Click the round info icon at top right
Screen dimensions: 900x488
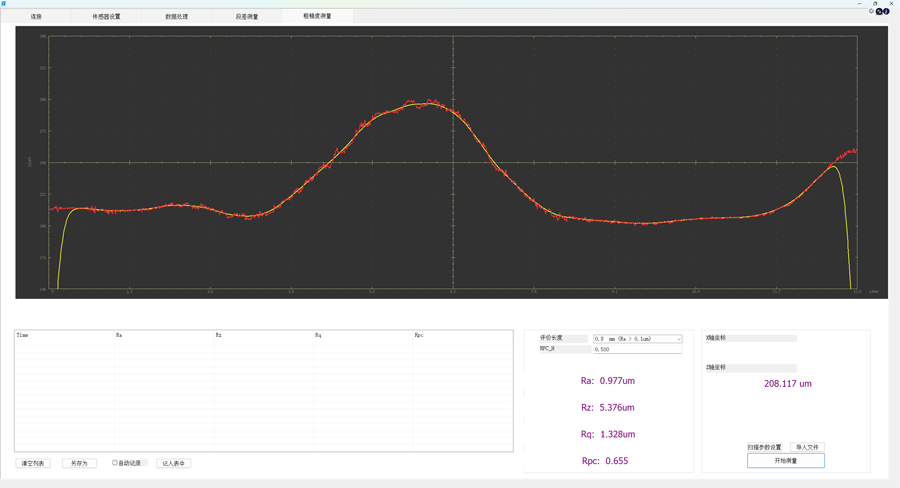coord(886,12)
